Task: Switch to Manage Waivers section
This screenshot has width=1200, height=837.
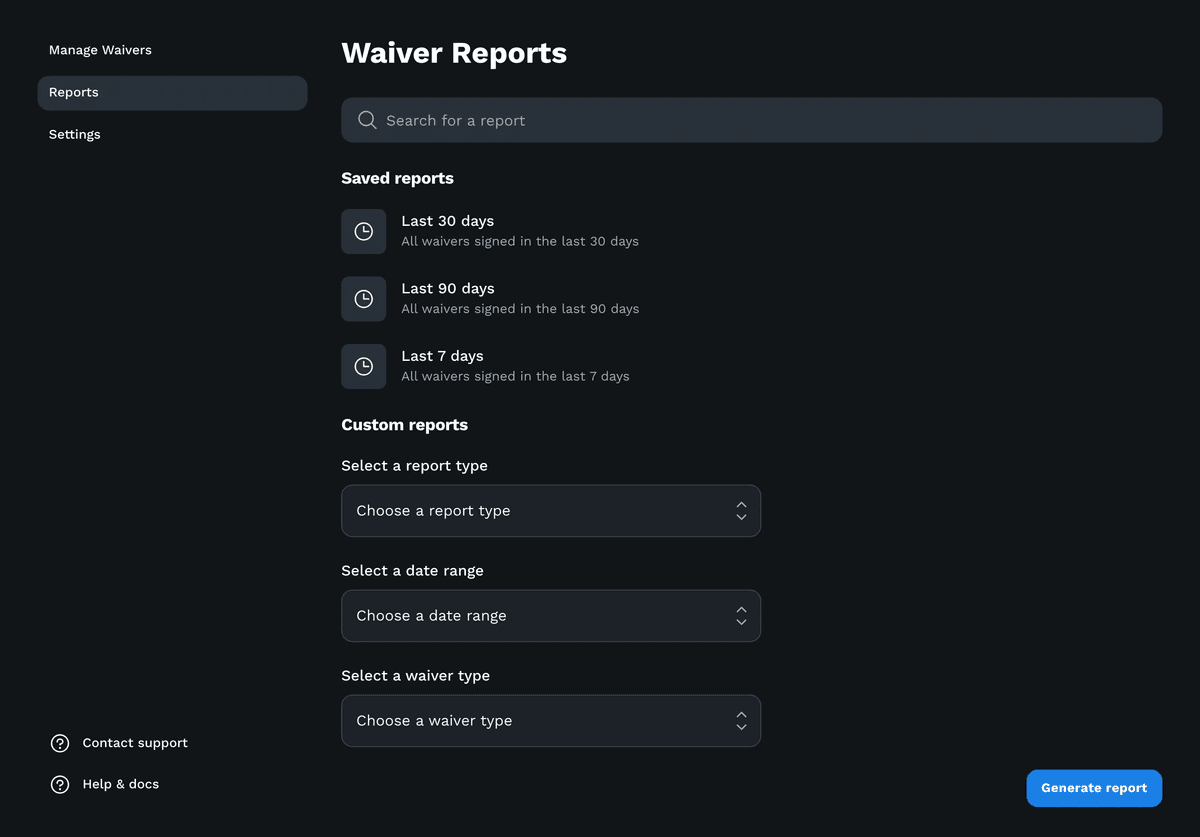Action: pos(100,49)
